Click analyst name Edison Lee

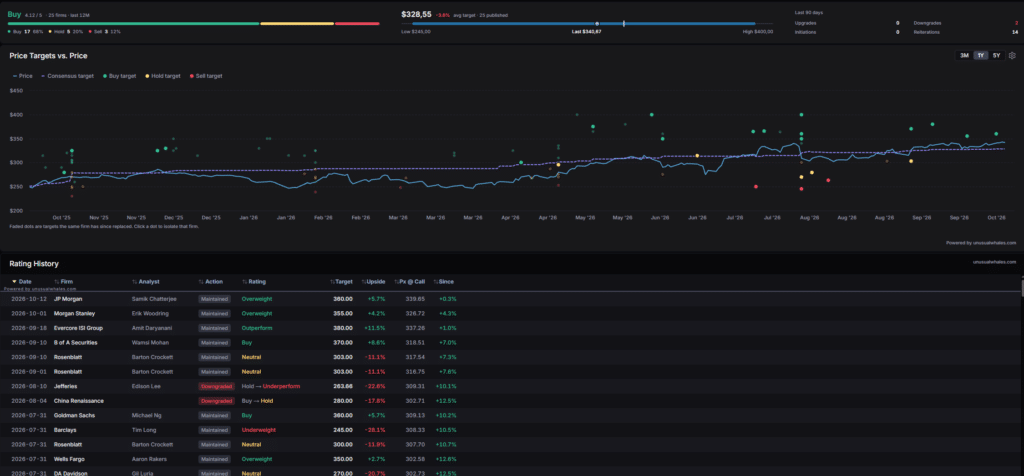click(x=144, y=387)
